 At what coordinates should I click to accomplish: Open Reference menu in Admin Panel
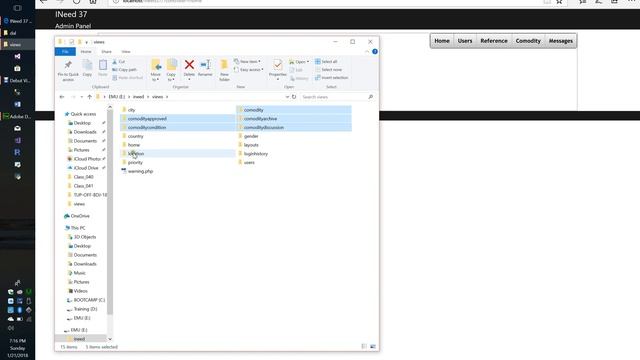(x=494, y=41)
